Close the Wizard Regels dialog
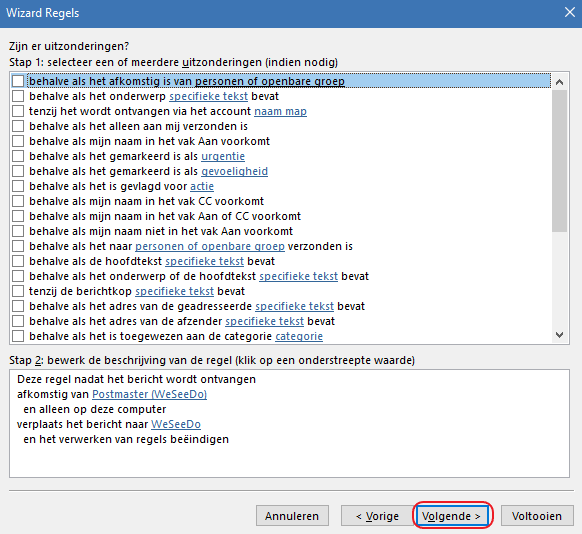Viewport: 582px width, 534px height. point(569,13)
